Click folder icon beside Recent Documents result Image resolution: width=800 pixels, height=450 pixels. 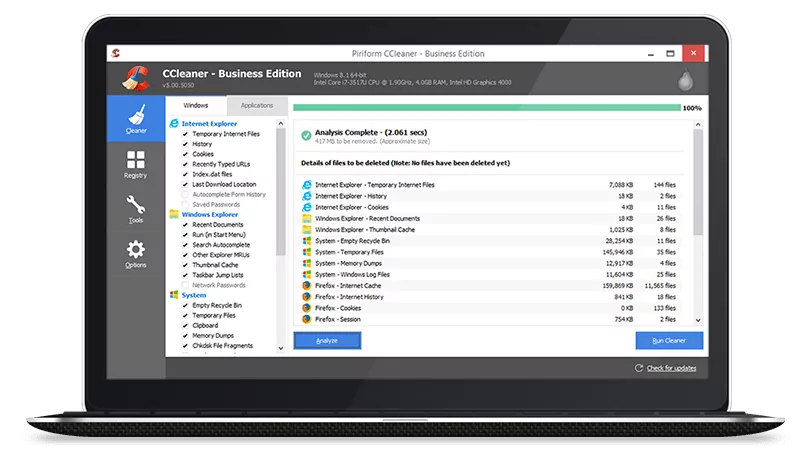pos(307,218)
